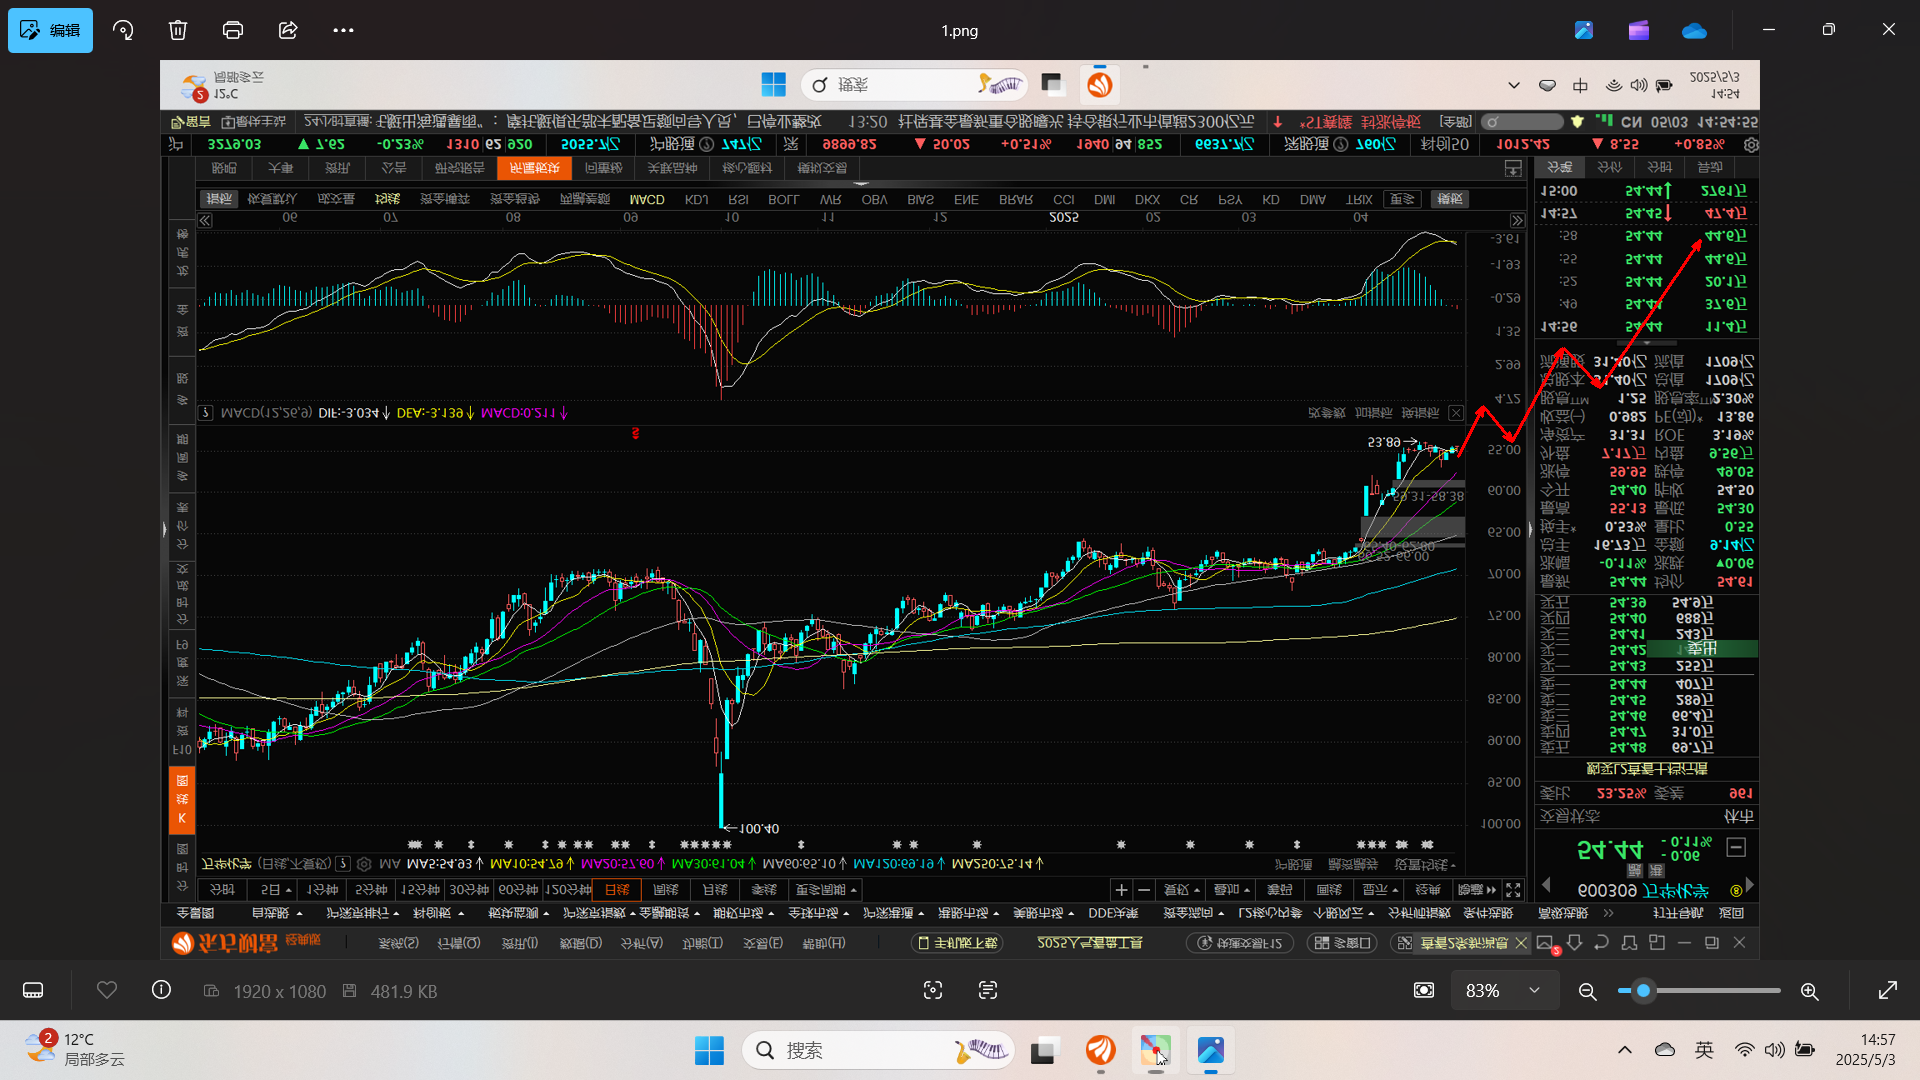The image size is (1920, 1080).
Task: Click the rotate image icon
Action: click(123, 30)
